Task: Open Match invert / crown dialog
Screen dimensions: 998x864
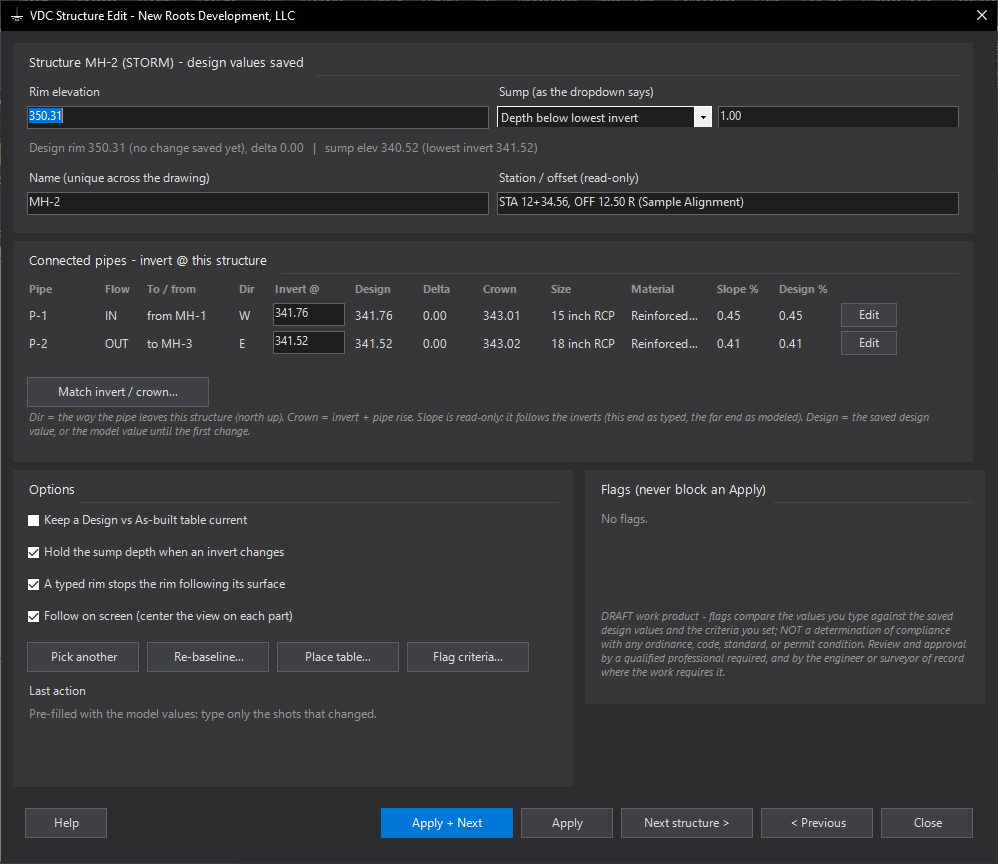Action: tap(118, 392)
